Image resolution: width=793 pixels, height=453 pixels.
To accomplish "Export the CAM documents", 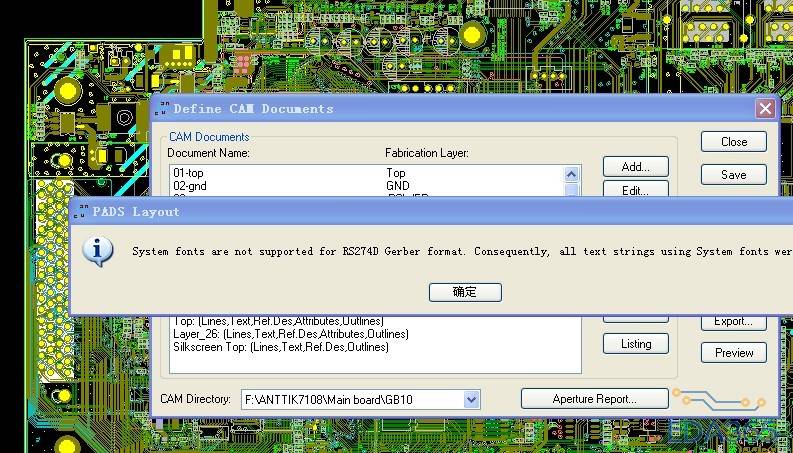I will tap(733, 323).
